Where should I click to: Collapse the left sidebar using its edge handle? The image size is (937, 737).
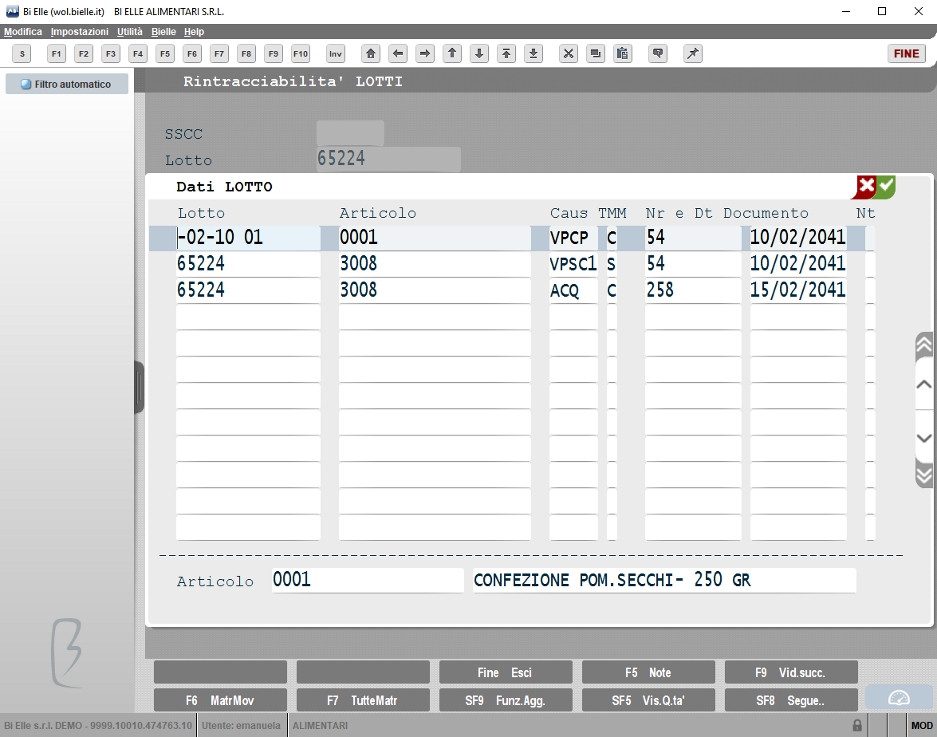[x=139, y=387]
